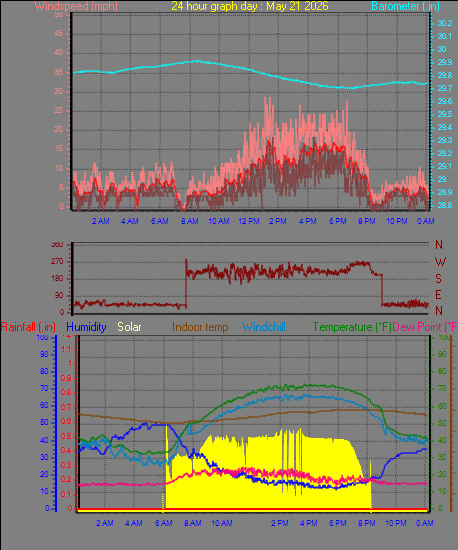Click the Solar legend label

129,327
